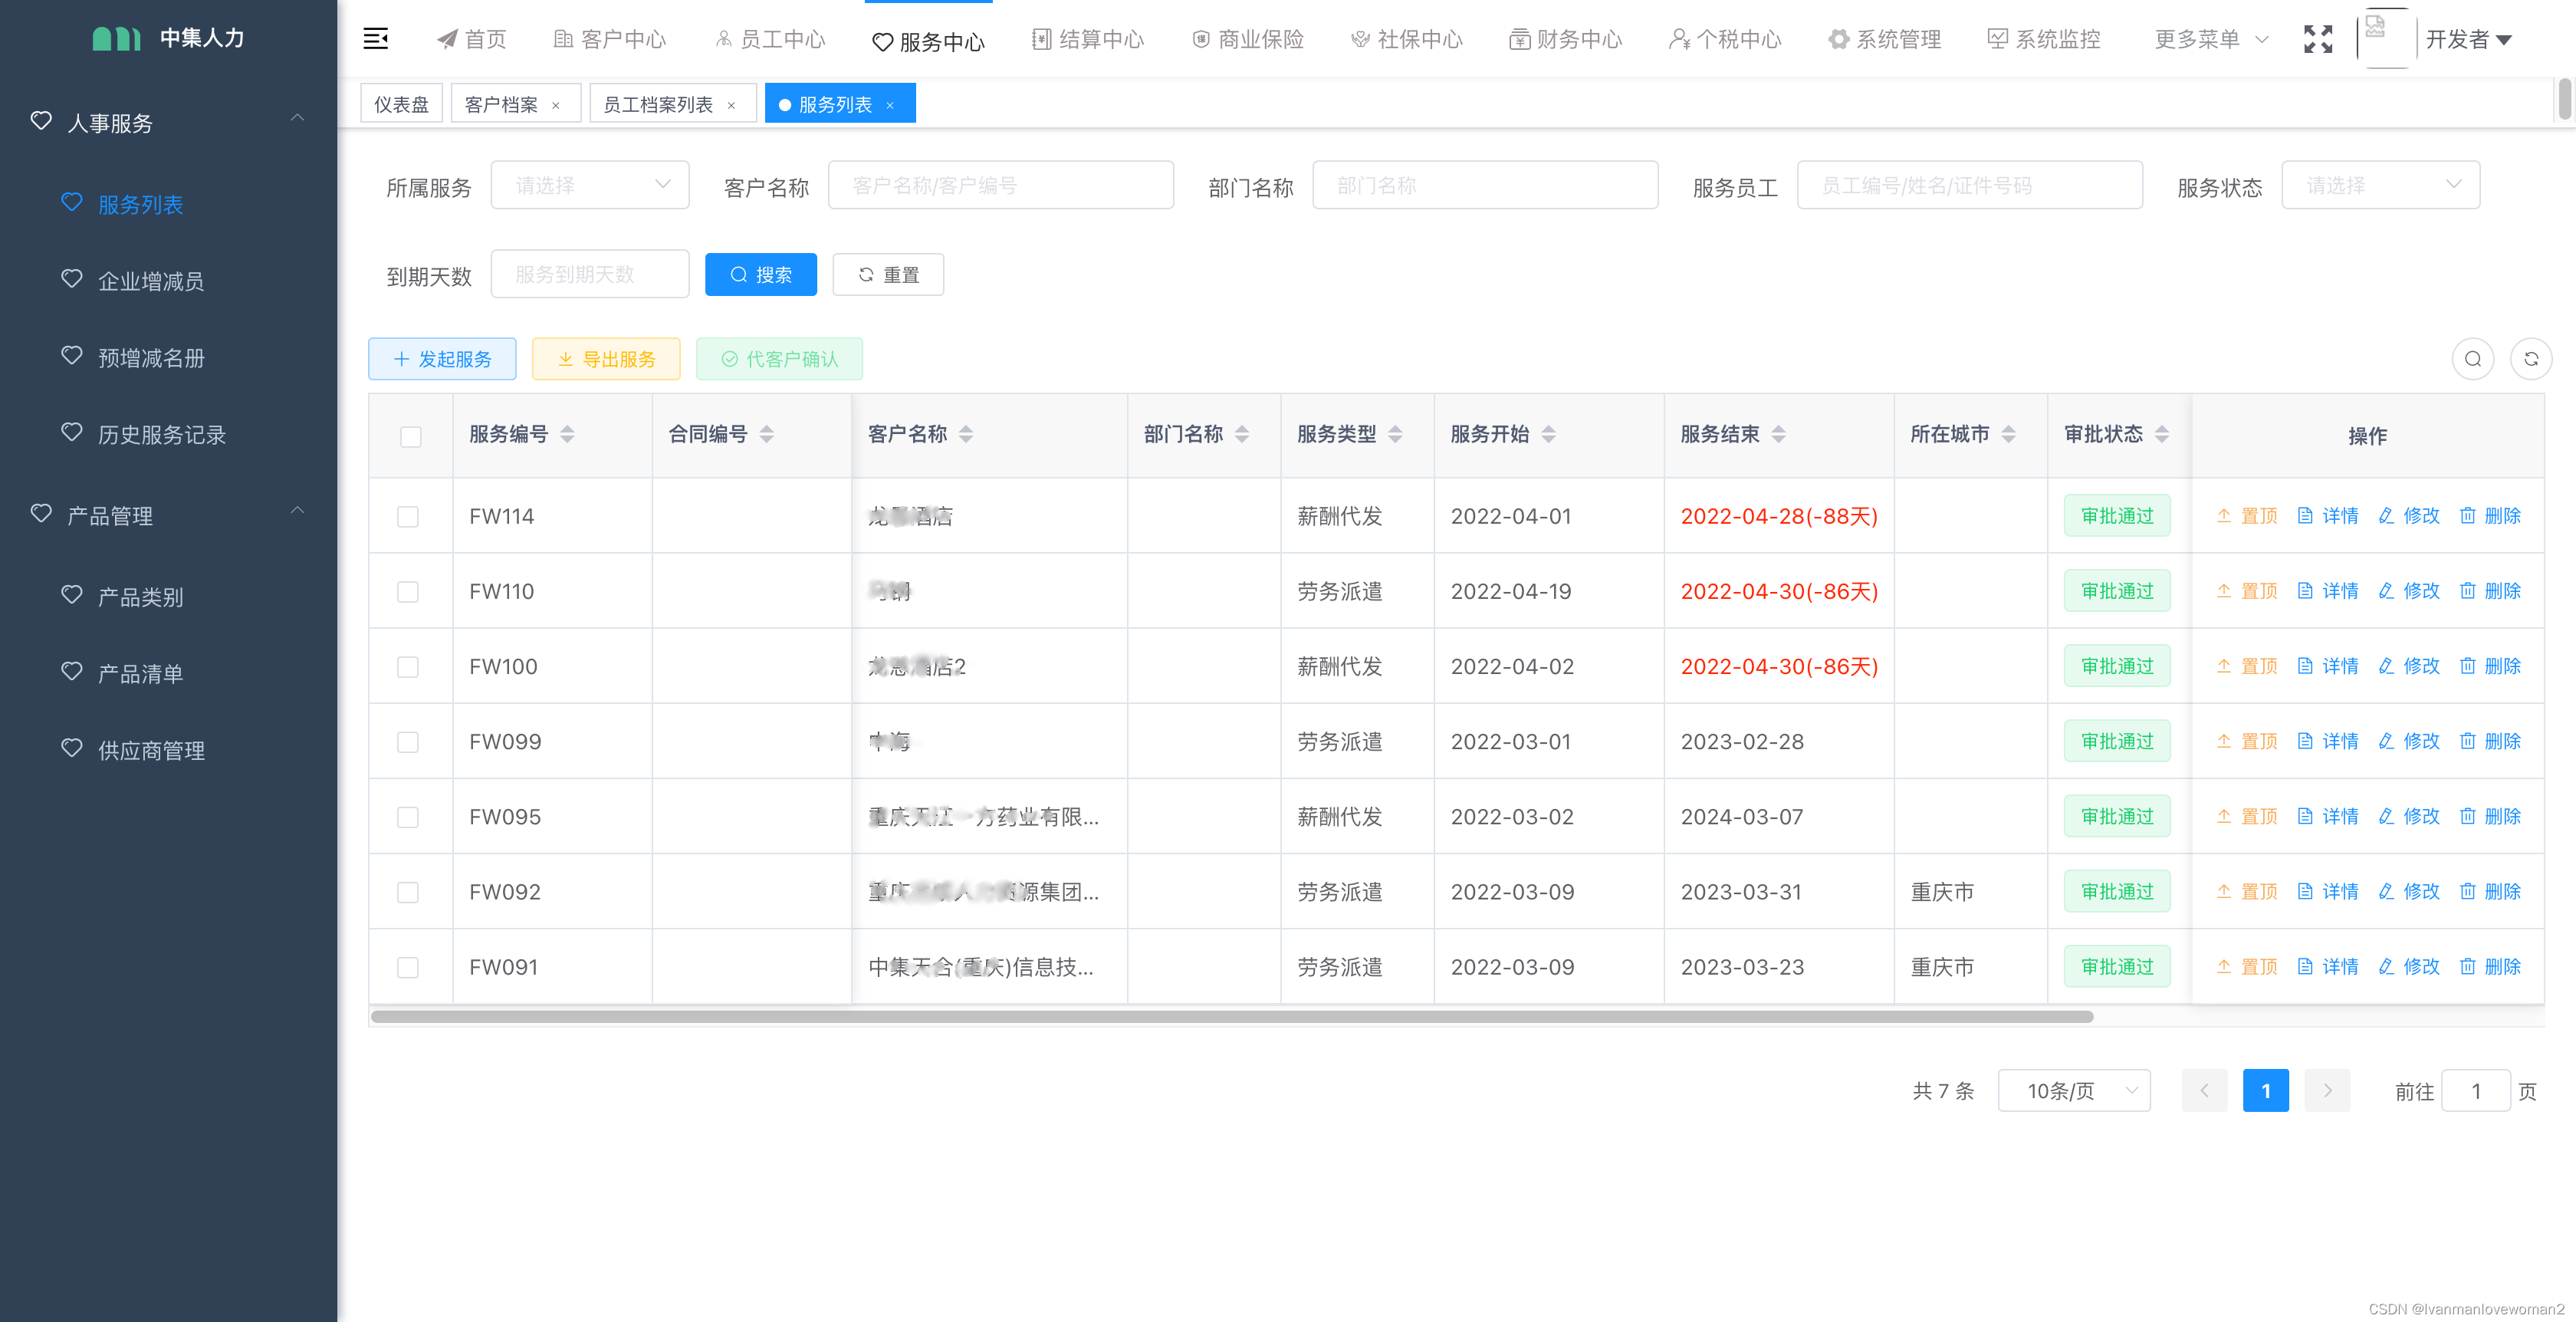Sort by 客户名称 column arrows
The height and width of the screenshot is (1322, 2576).
point(965,434)
